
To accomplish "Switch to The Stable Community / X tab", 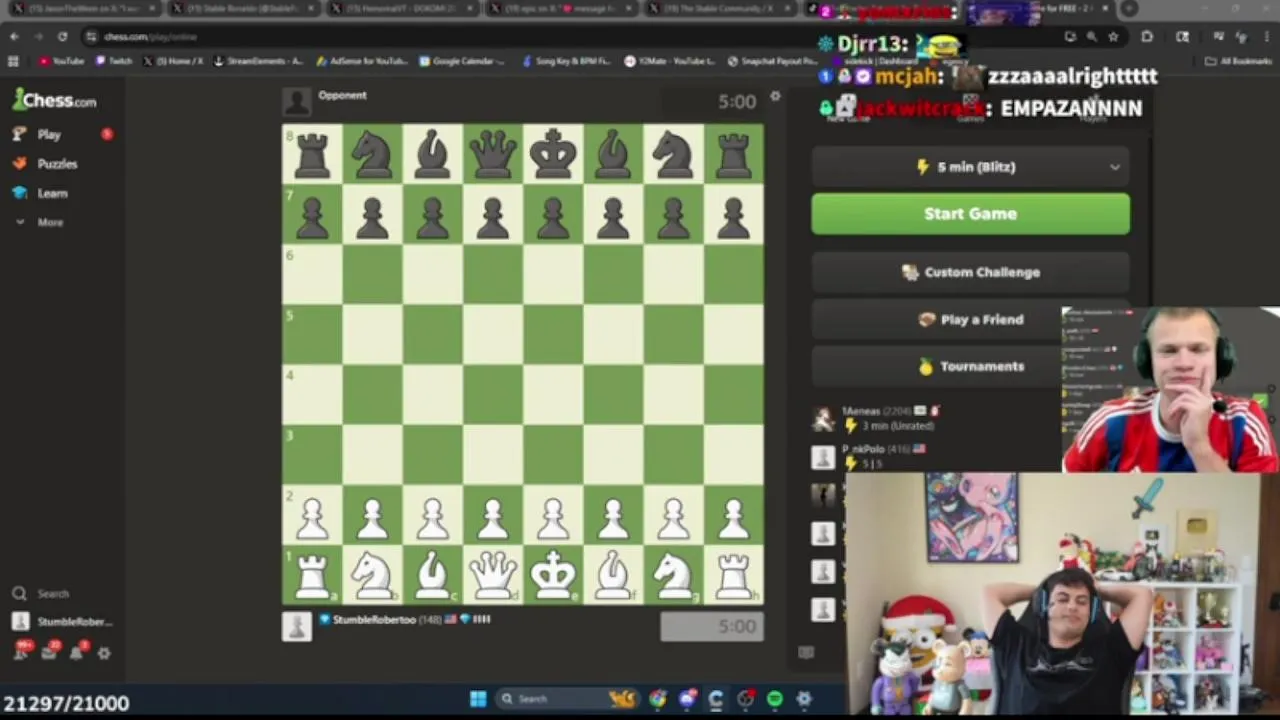I will pyautogui.click(x=720, y=9).
